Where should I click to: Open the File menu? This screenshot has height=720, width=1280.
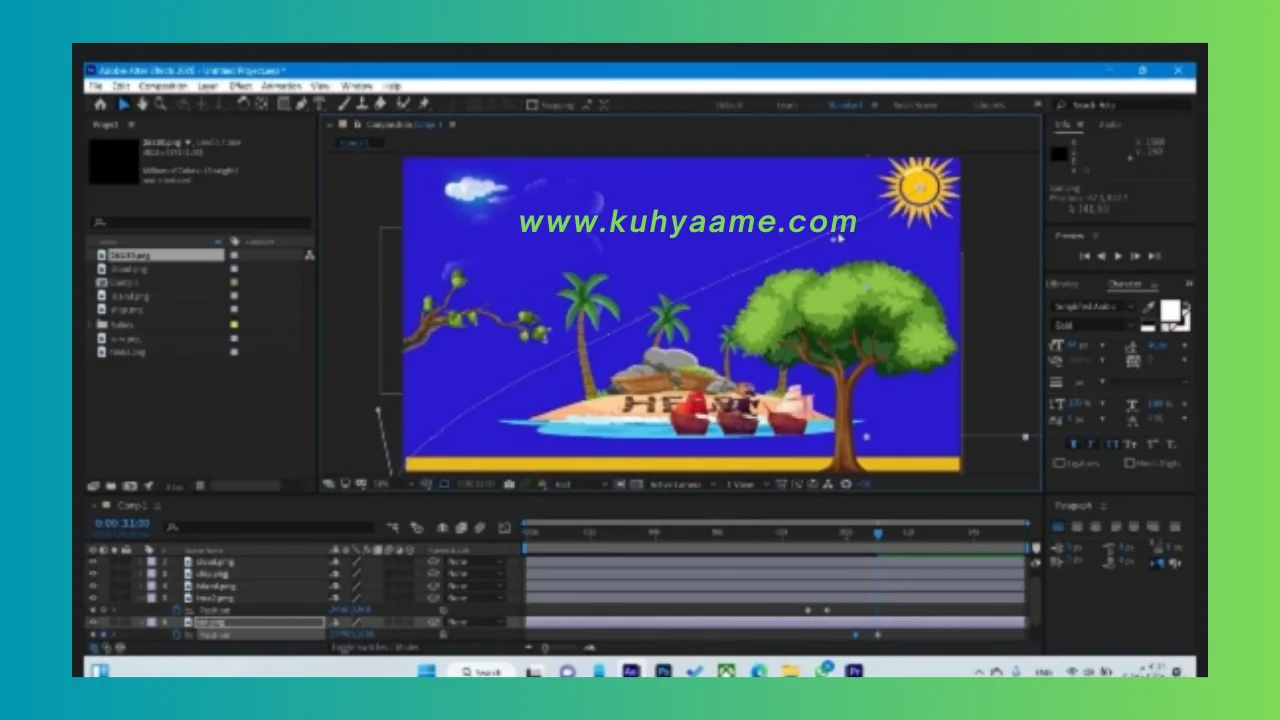[96, 87]
